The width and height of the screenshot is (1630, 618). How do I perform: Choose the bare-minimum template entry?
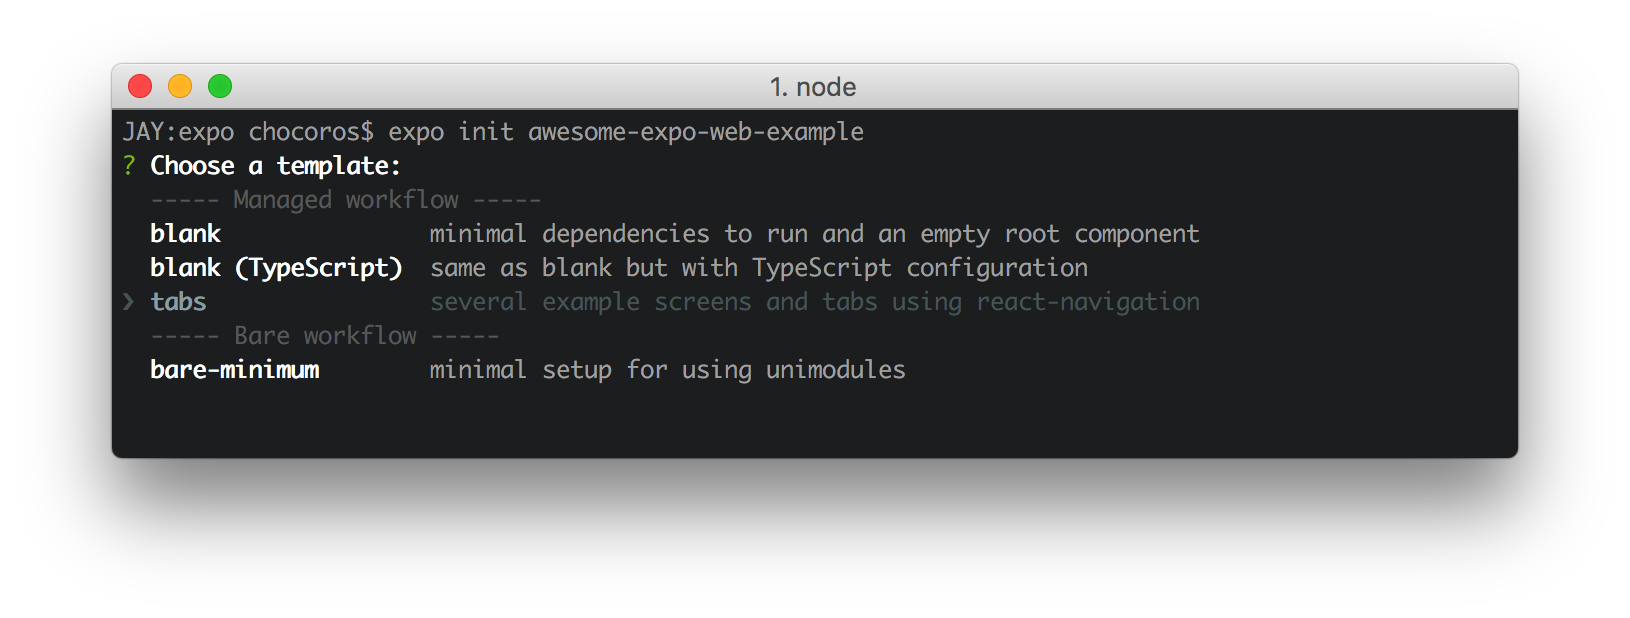[235, 370]
